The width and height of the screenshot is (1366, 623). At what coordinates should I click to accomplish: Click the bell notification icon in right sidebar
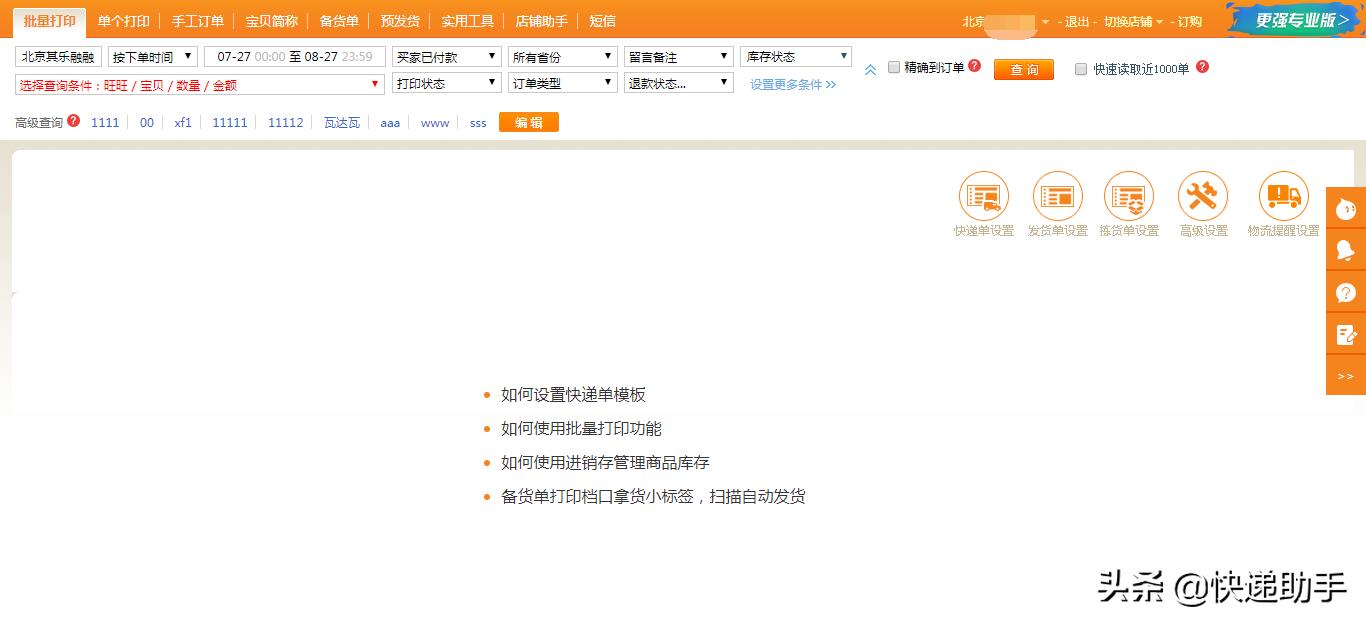point(1346,251)
